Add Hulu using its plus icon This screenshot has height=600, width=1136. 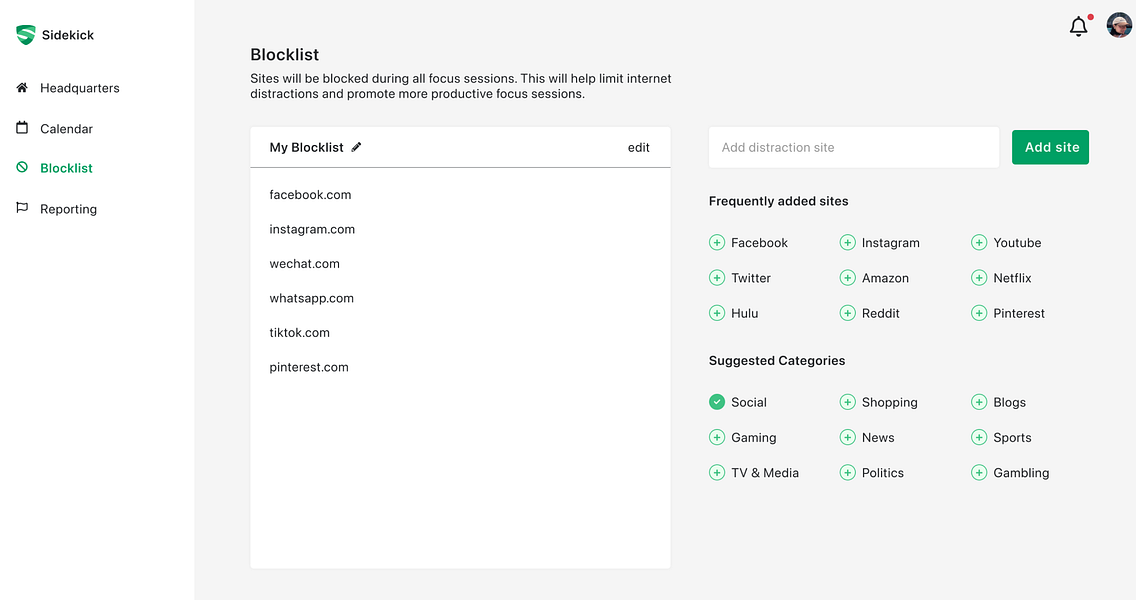[x=717, y=313]
